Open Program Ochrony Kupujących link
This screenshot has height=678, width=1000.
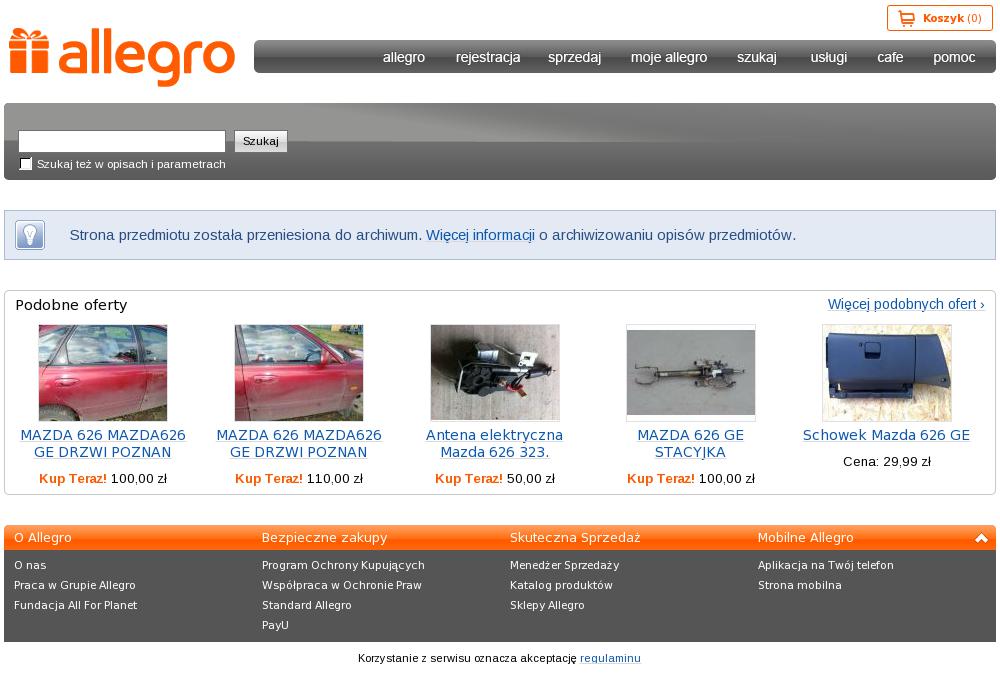(343, 565)
